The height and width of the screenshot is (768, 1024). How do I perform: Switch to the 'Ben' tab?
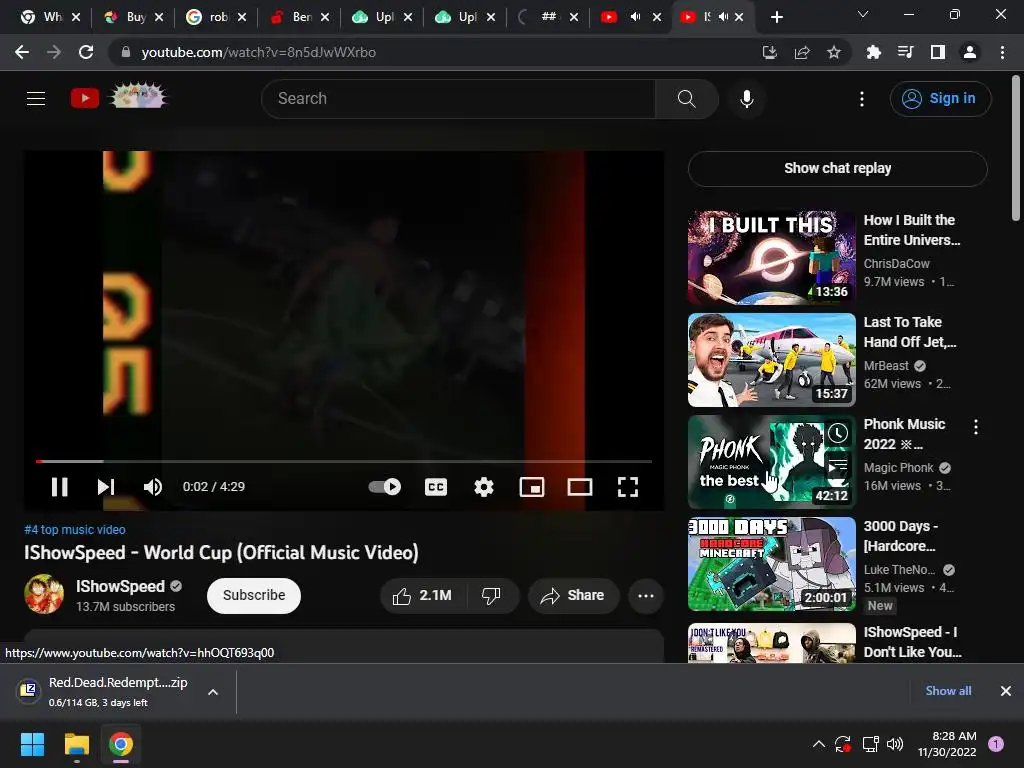[x=302, y=17]
